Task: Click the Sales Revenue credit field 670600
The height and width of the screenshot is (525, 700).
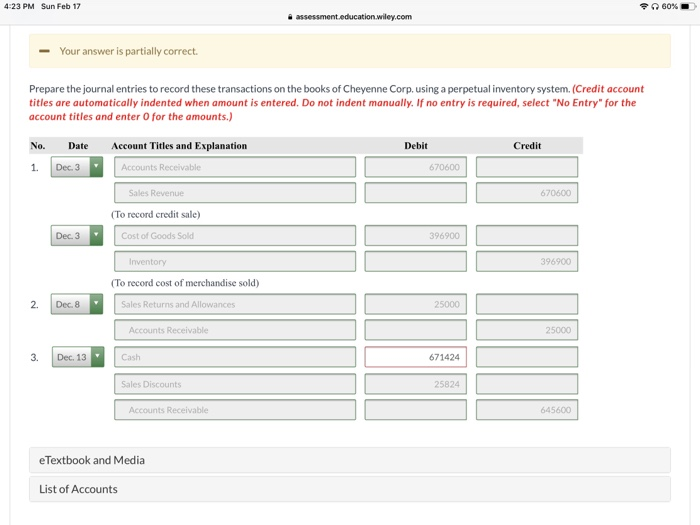Action: tap(527, 193)
